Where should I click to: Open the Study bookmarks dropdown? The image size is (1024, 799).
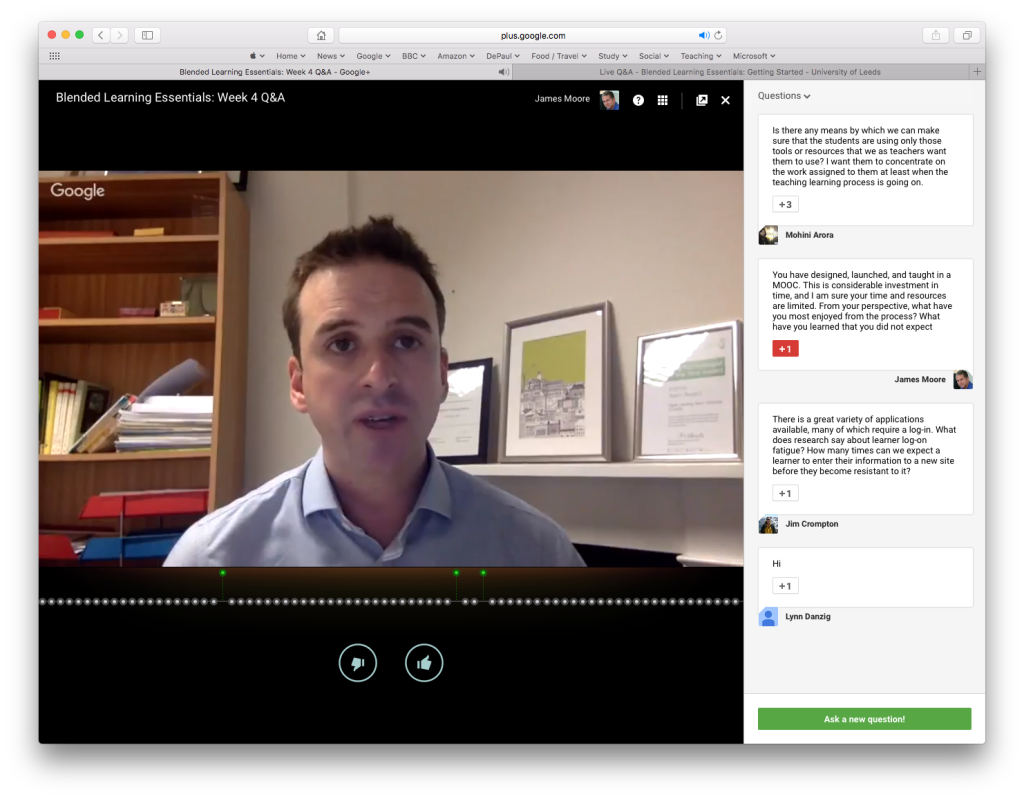click(611, 55)
